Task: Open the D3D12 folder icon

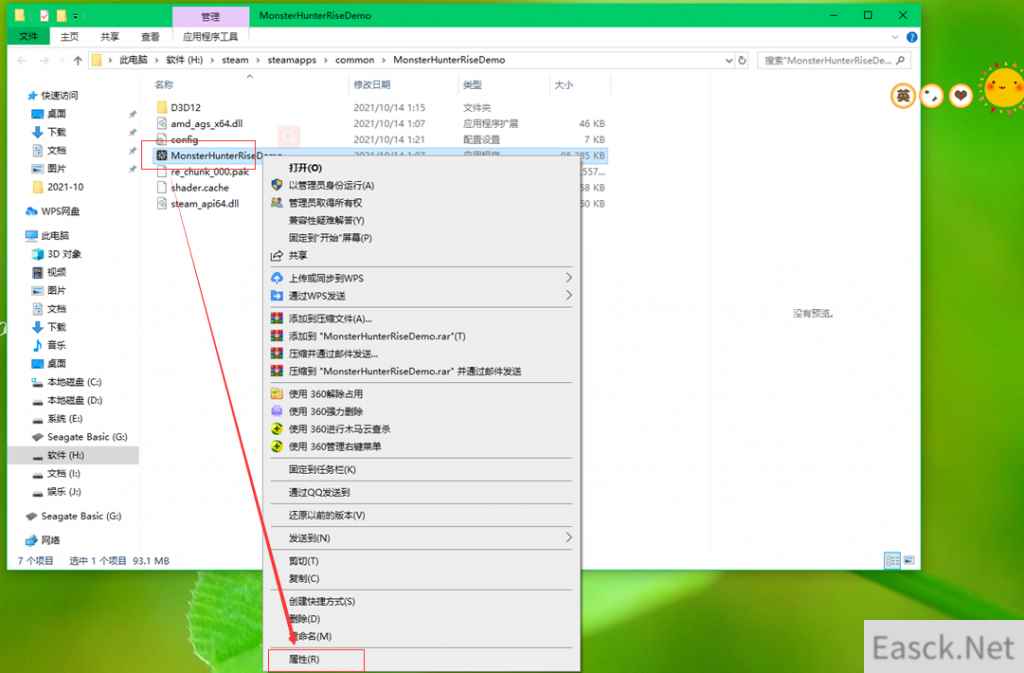Action: [x=162, y=107]
